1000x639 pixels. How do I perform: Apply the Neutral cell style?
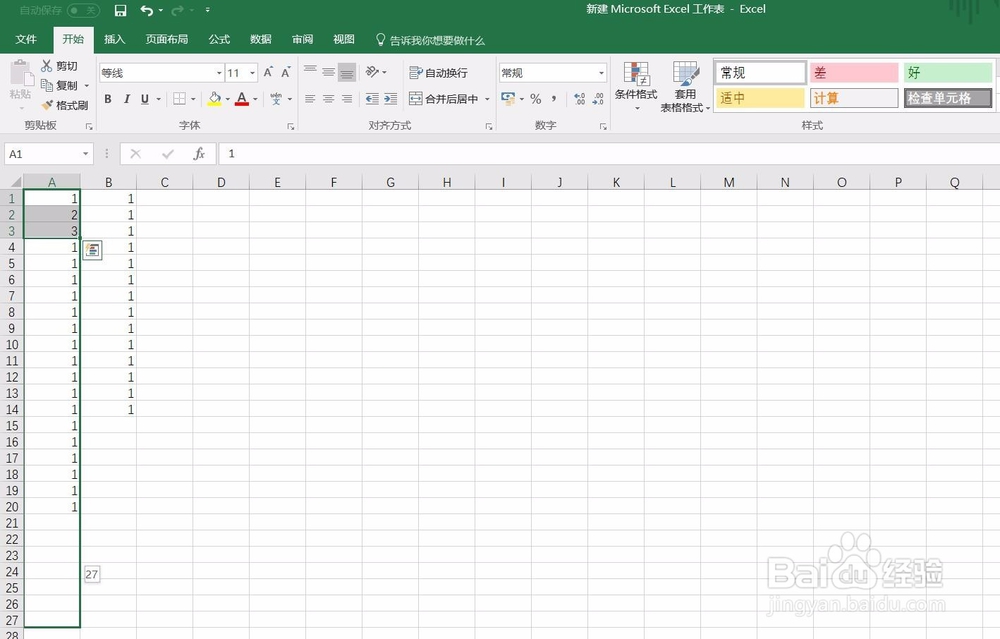coord(760,98)
